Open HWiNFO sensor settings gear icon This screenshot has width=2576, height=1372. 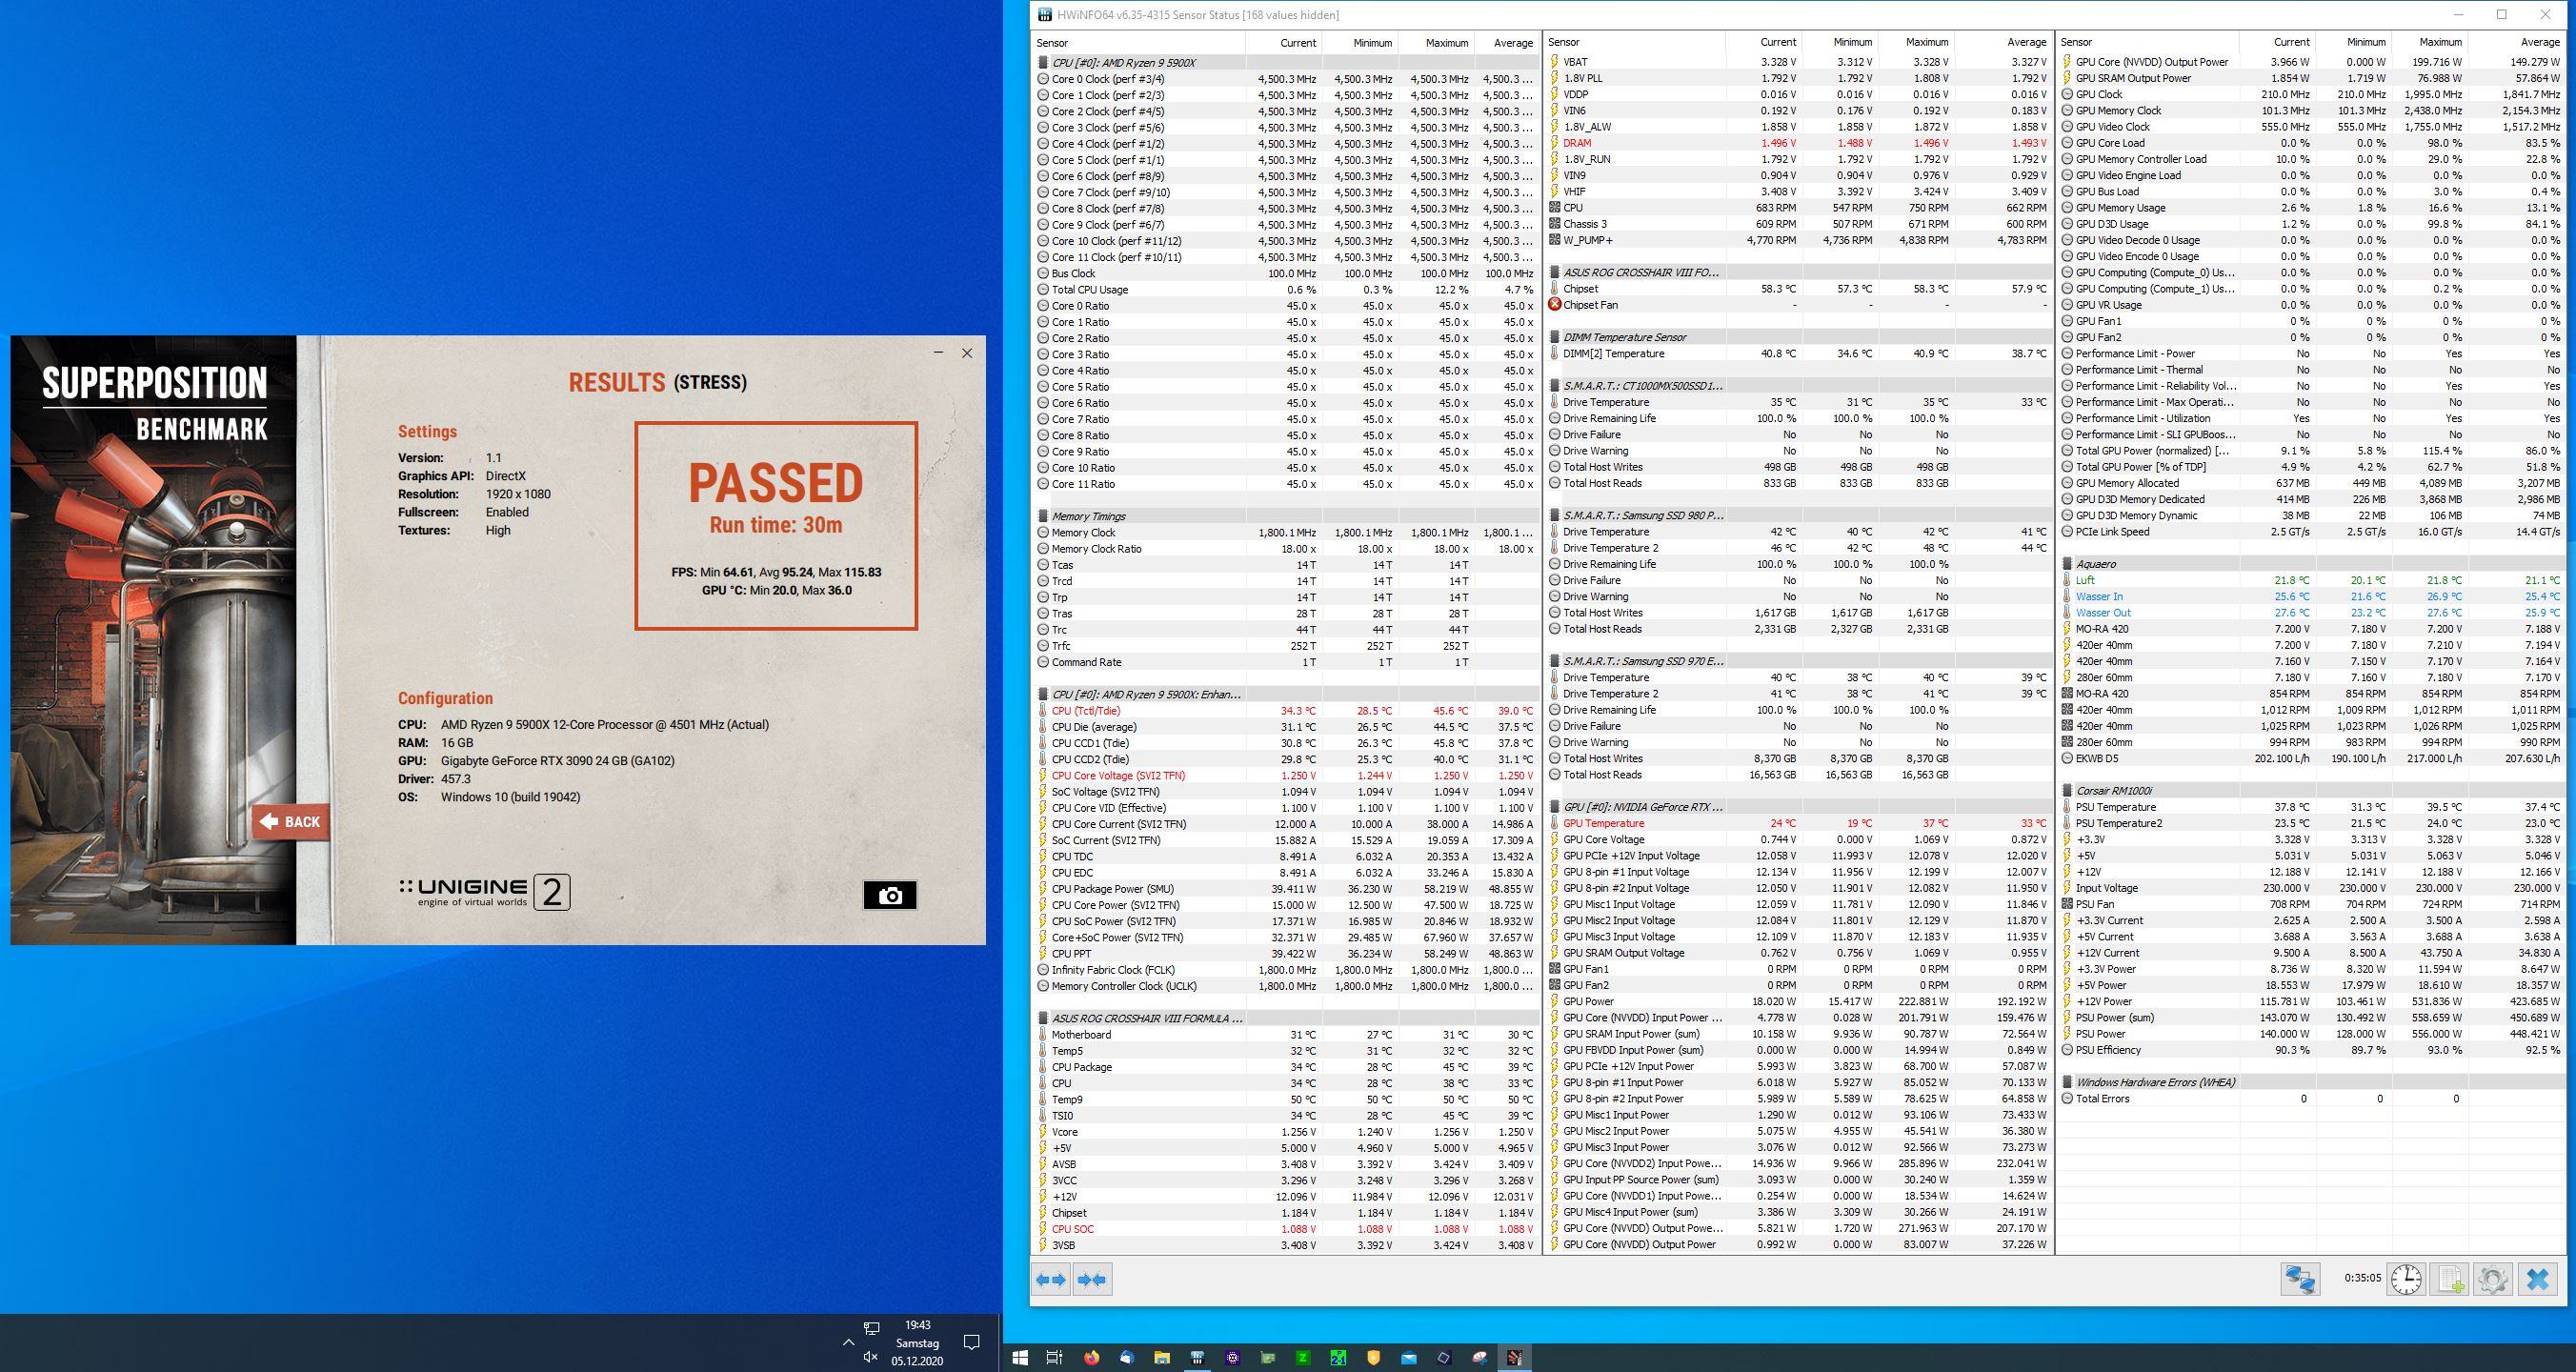pyautogui.click(x=2493, y=1279)
